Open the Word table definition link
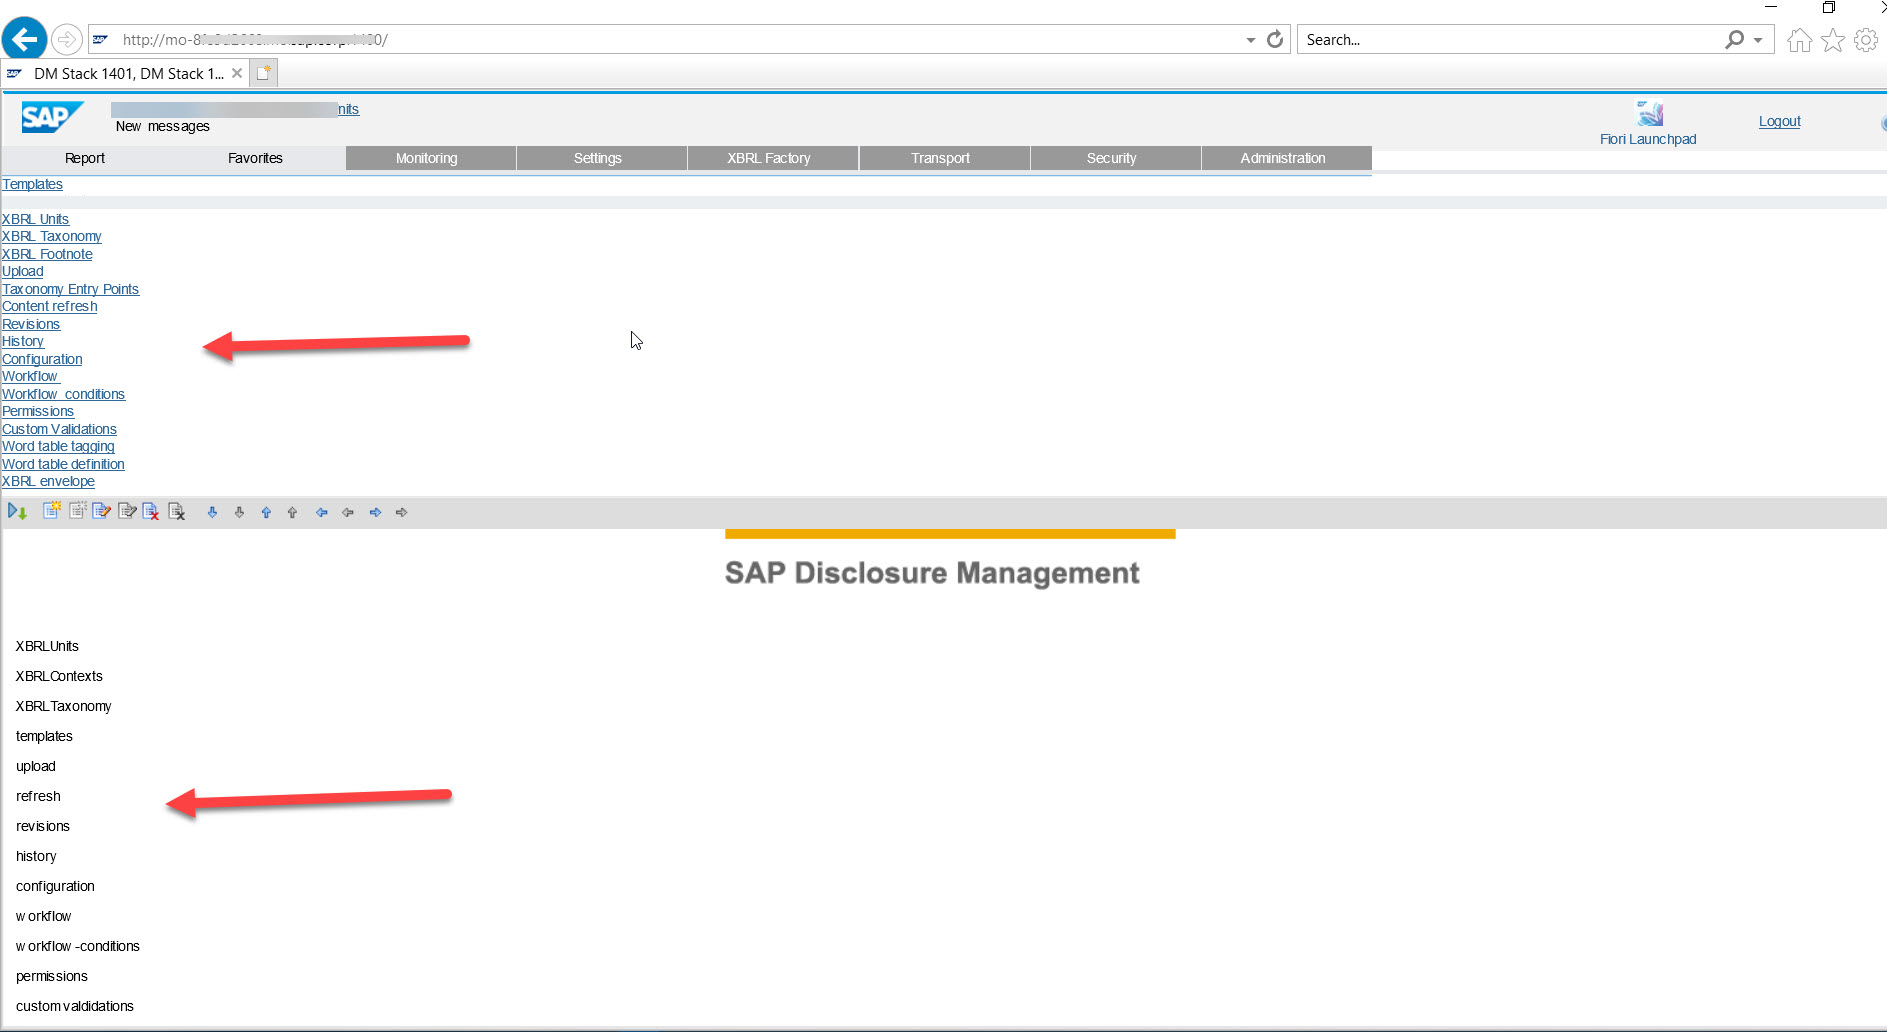 pos(63,464)
